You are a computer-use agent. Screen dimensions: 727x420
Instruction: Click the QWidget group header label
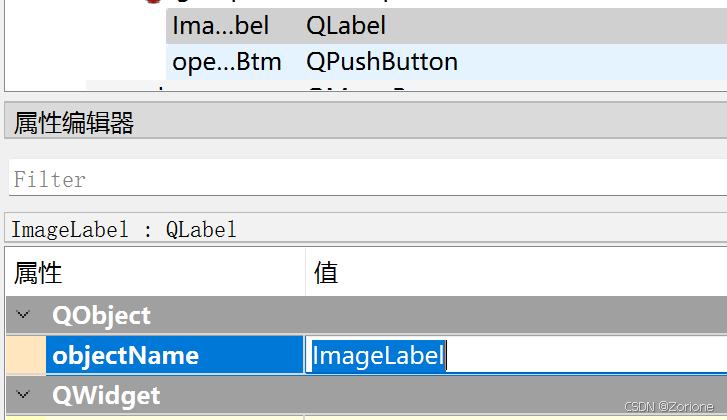pyautogui.click(x=105, y=396)
